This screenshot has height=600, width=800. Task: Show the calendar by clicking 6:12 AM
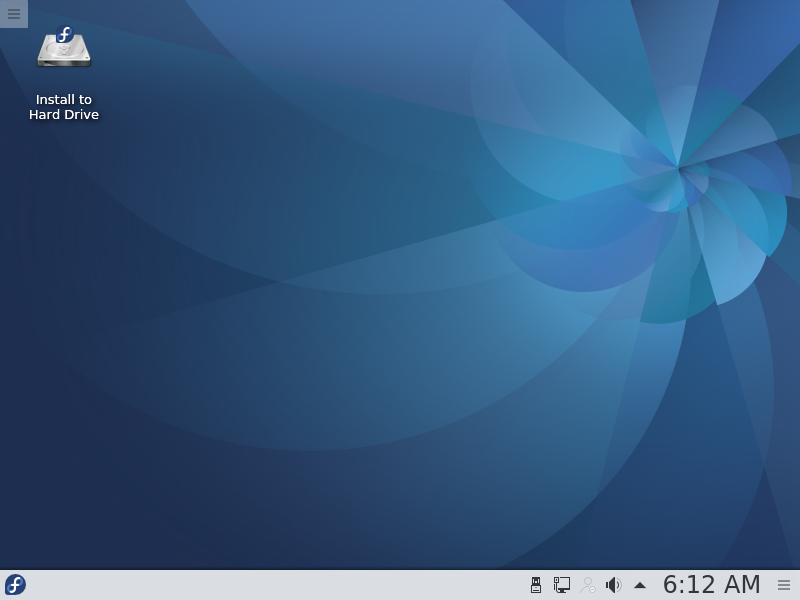click(711, 585)
